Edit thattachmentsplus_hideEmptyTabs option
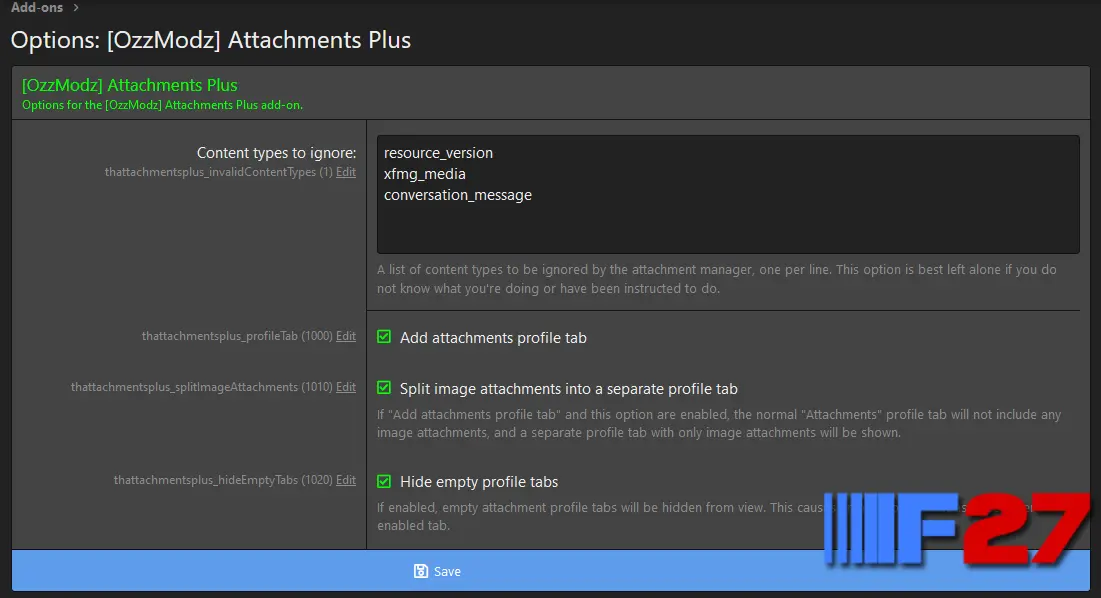 pyautogui.click(x=345, y=480)
